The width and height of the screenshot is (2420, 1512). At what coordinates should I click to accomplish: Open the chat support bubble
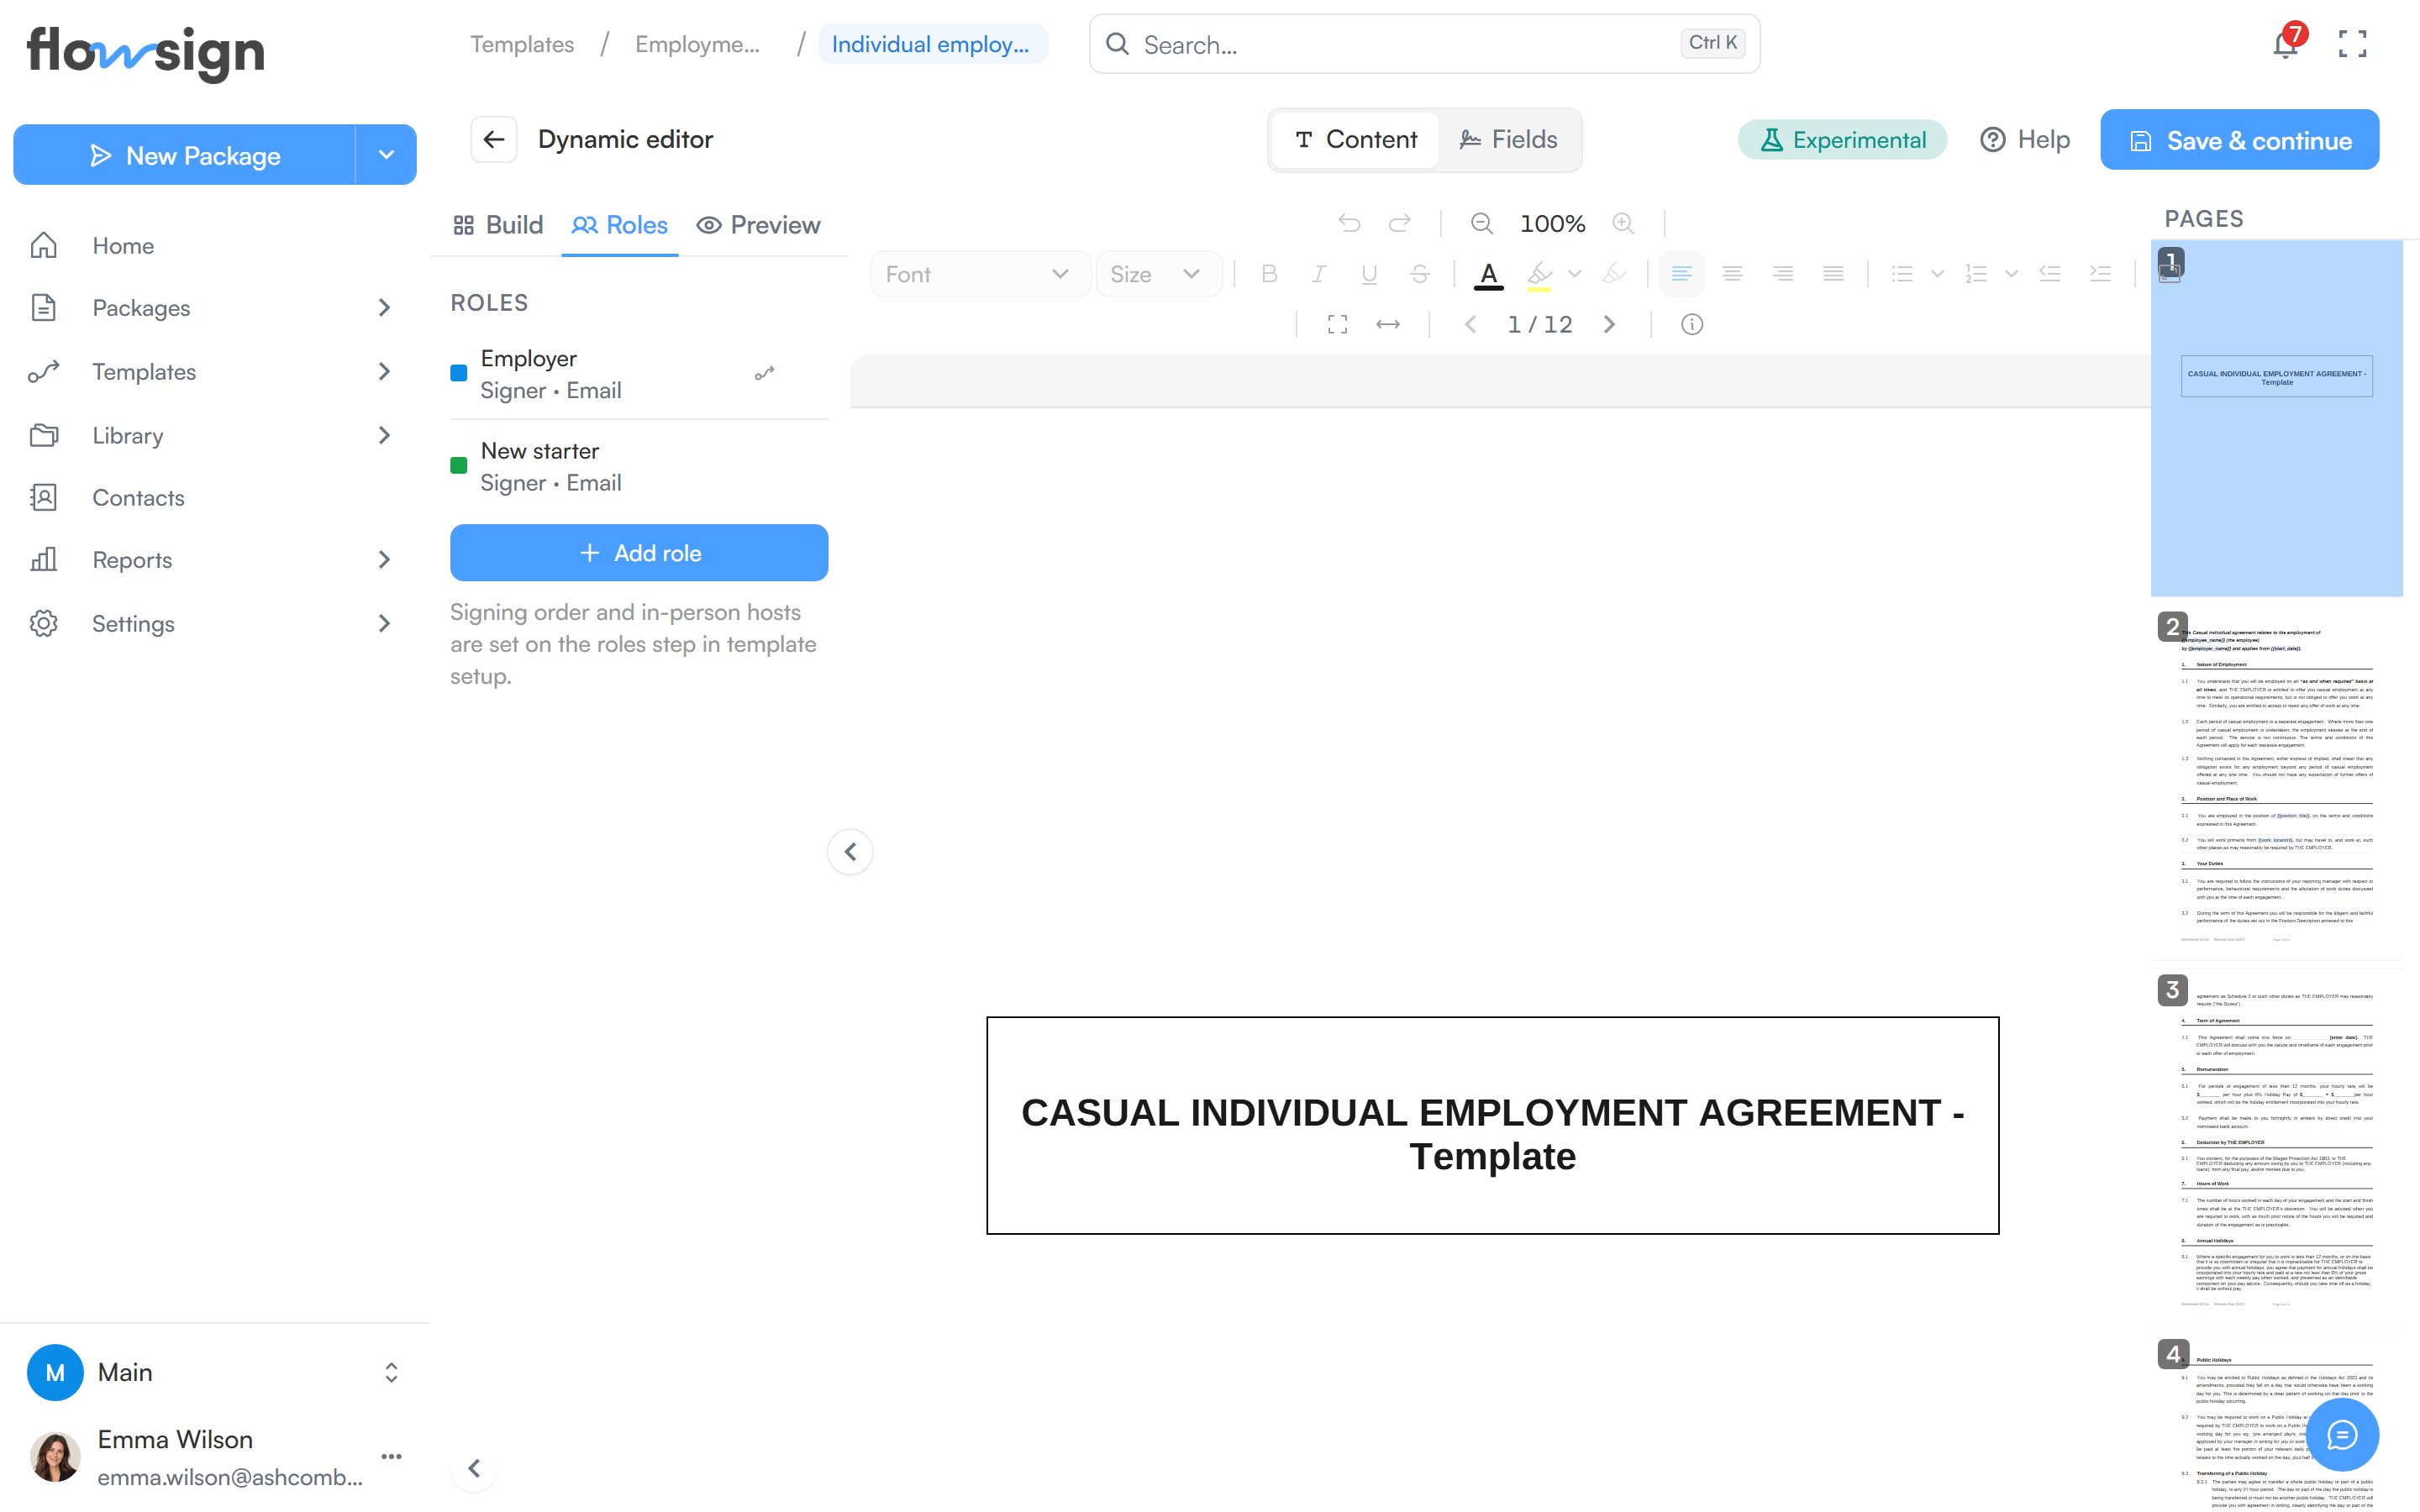pos(2342,1435)
